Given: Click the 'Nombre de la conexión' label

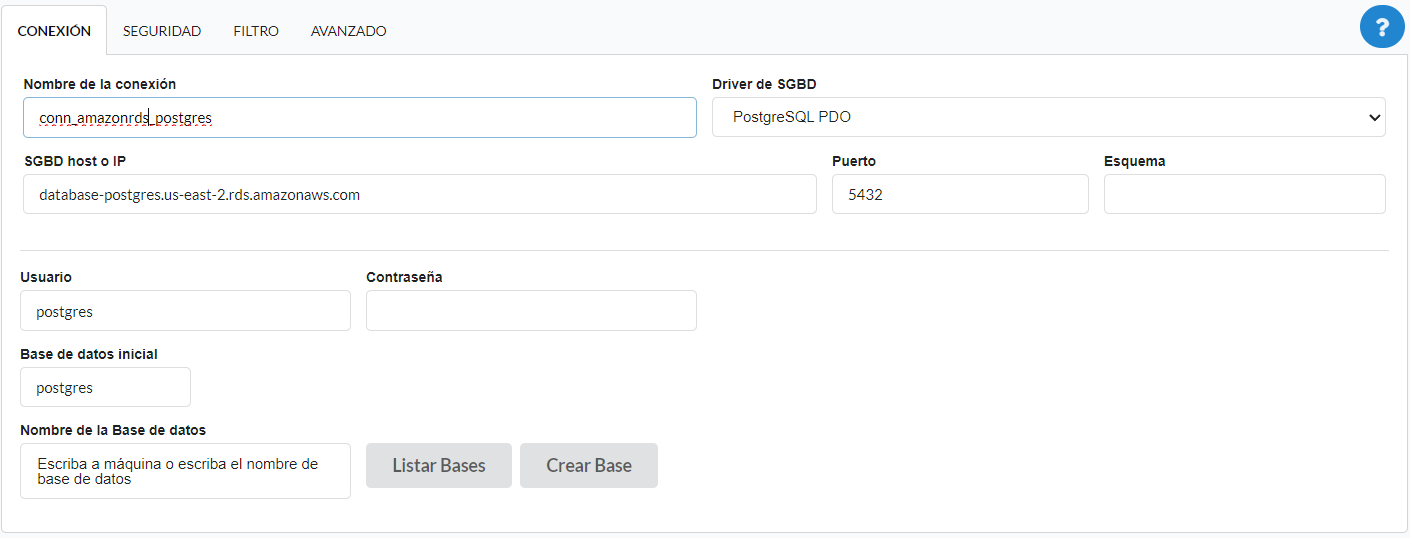Looking at the screenshot, I should pos(100,84).
